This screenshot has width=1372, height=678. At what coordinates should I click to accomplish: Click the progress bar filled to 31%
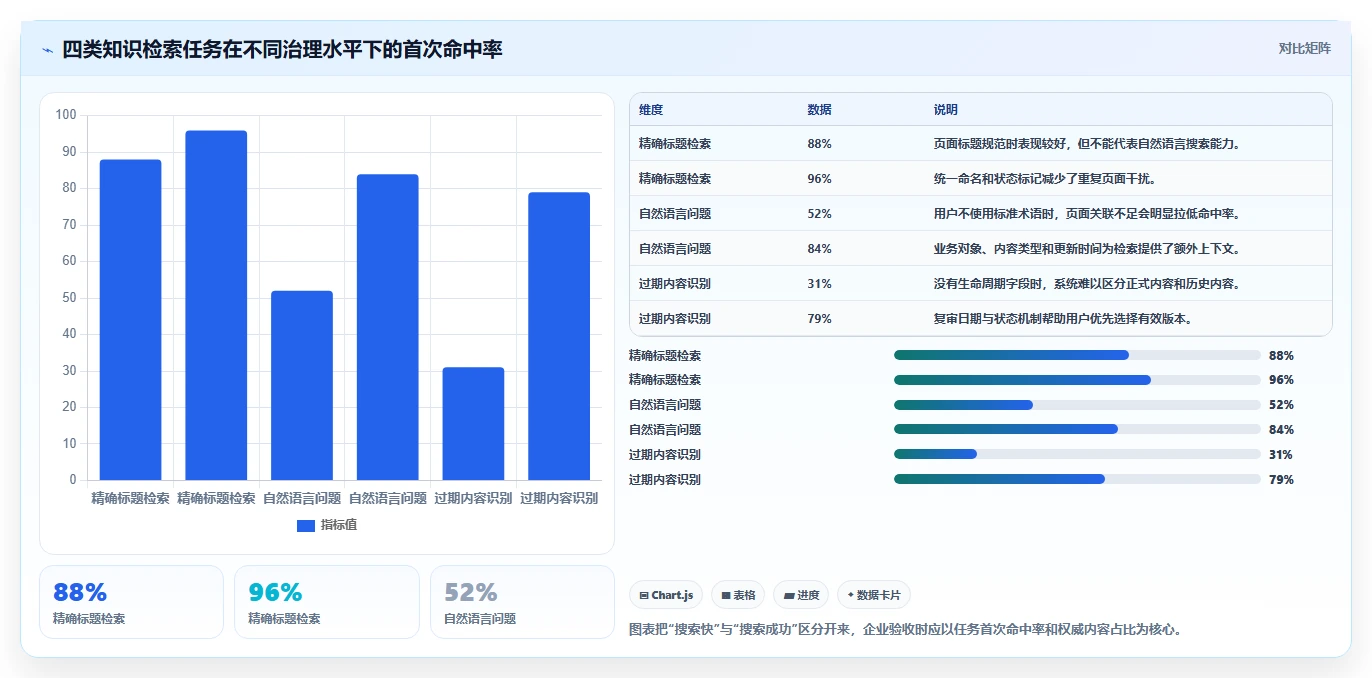[1077, 455]
